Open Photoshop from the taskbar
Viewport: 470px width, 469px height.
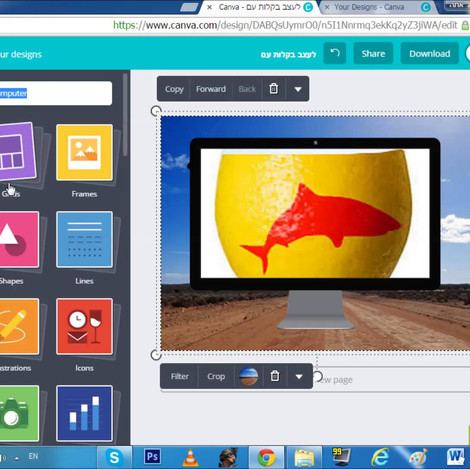(x=152, y=457)
